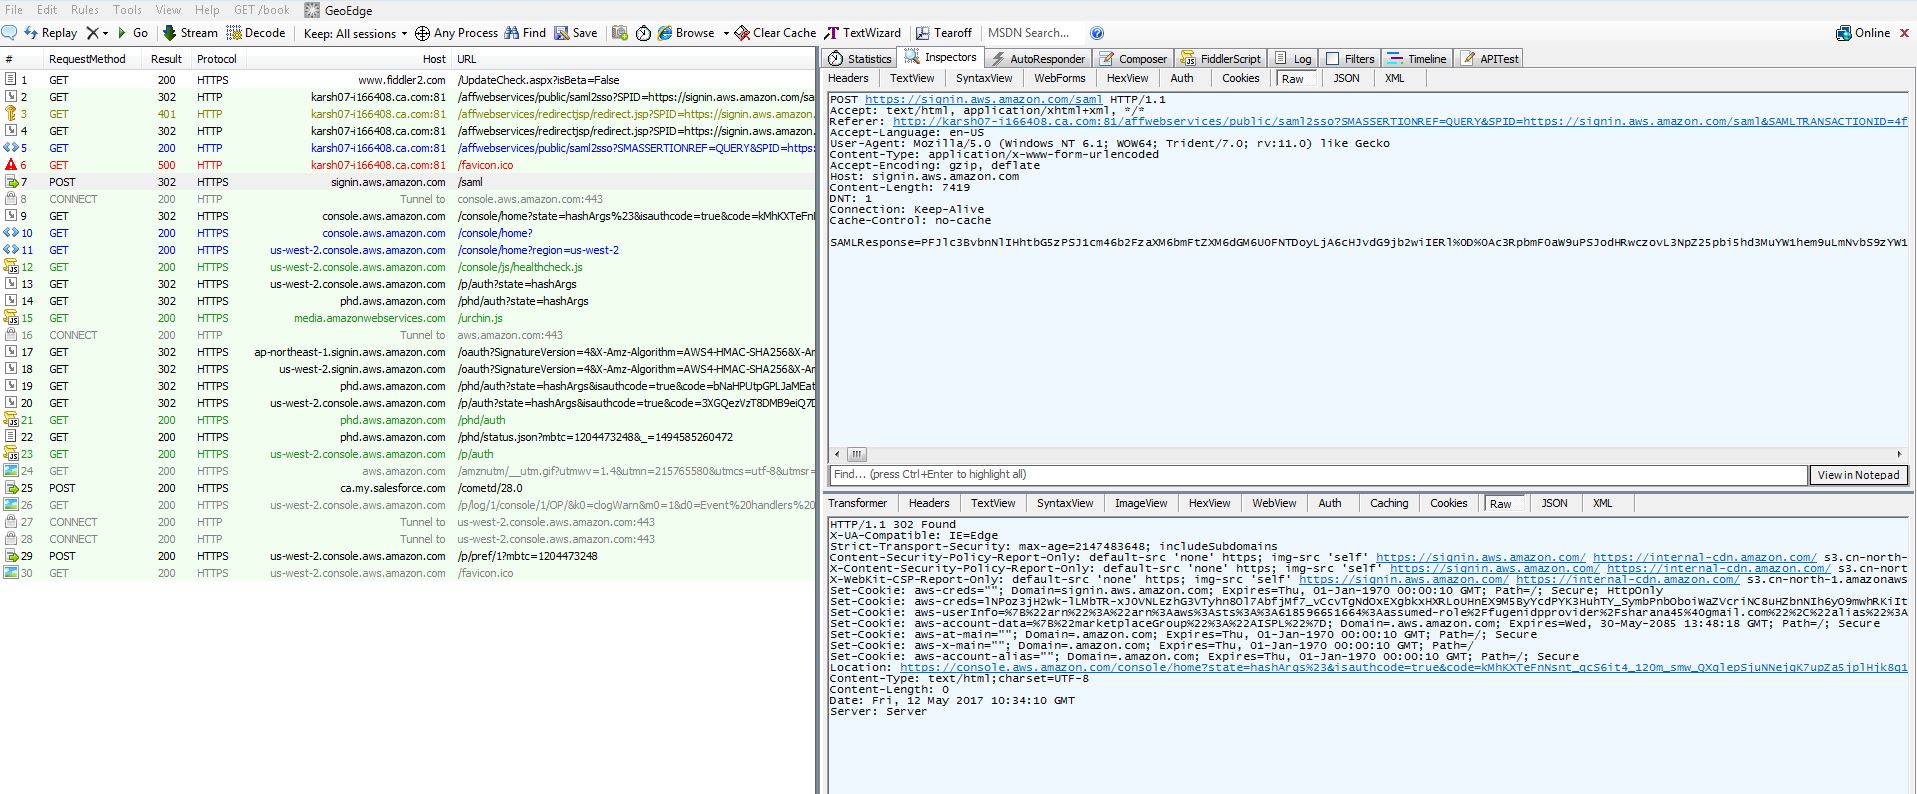Viewport: 1917px width, 794px height.
Task: Open the Tools menu
Action: point(127,10)
